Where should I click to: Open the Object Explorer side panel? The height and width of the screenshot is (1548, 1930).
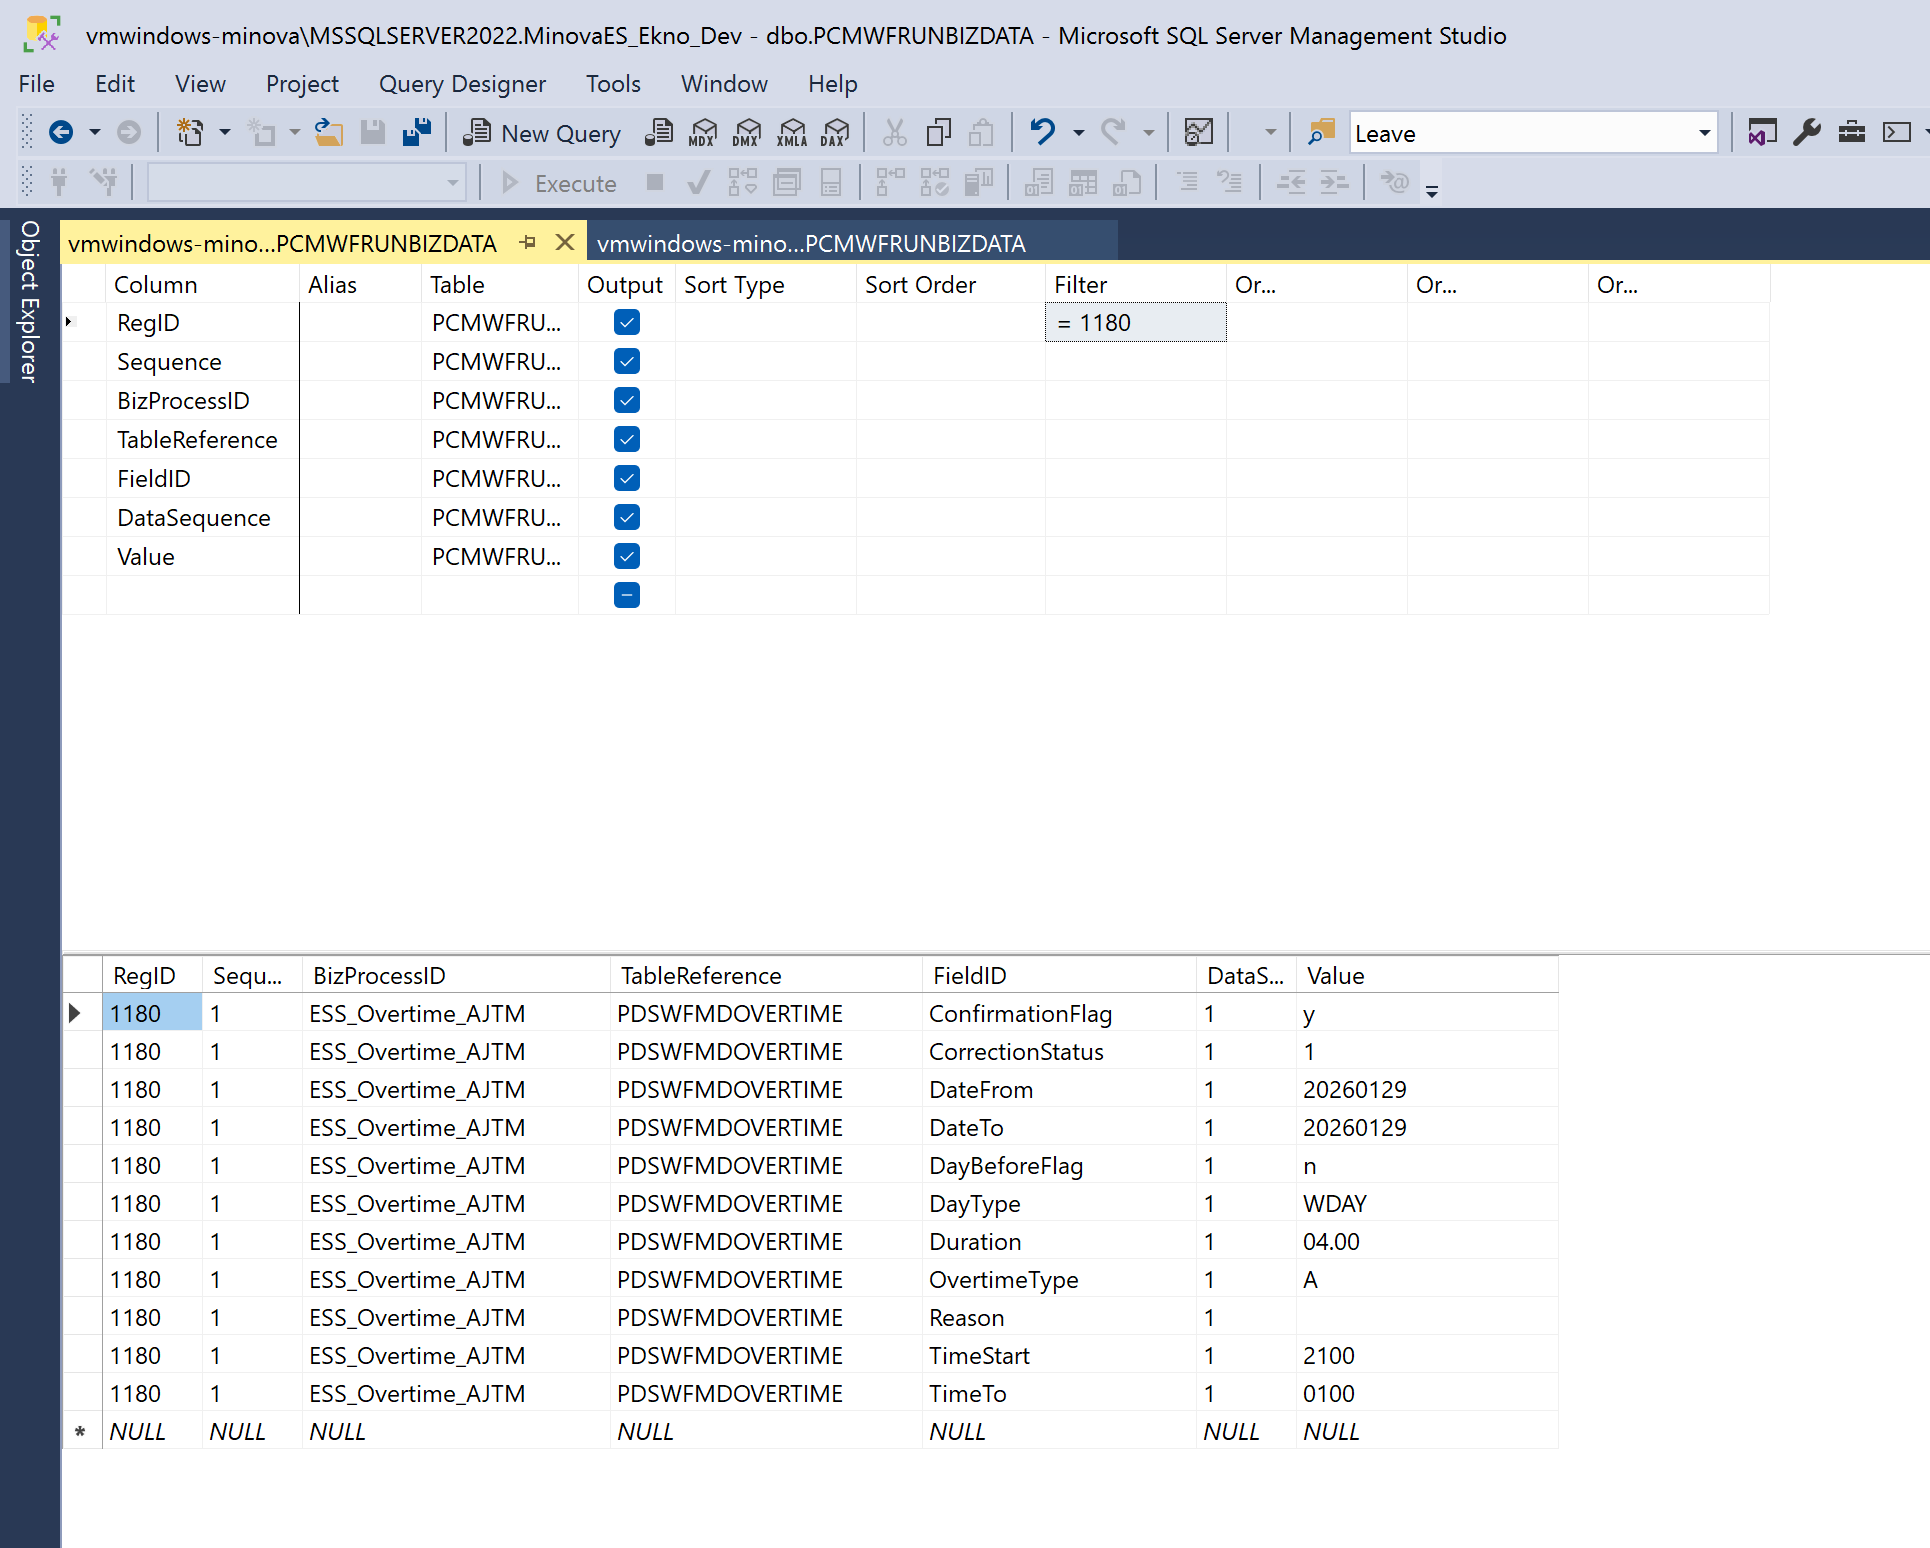29,301
